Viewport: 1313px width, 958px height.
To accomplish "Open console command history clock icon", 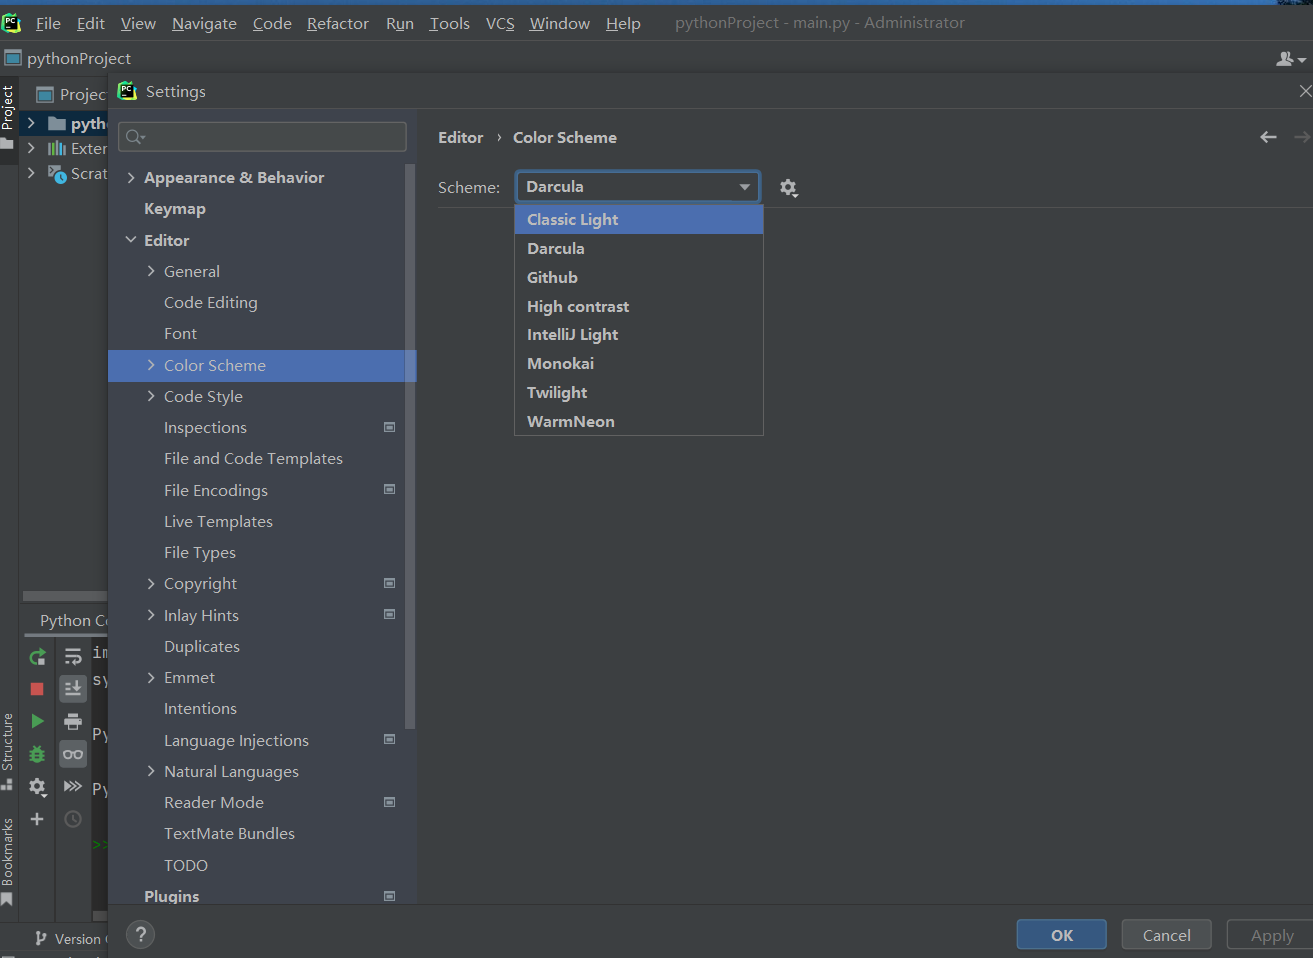I will click(x=73, y=819).
